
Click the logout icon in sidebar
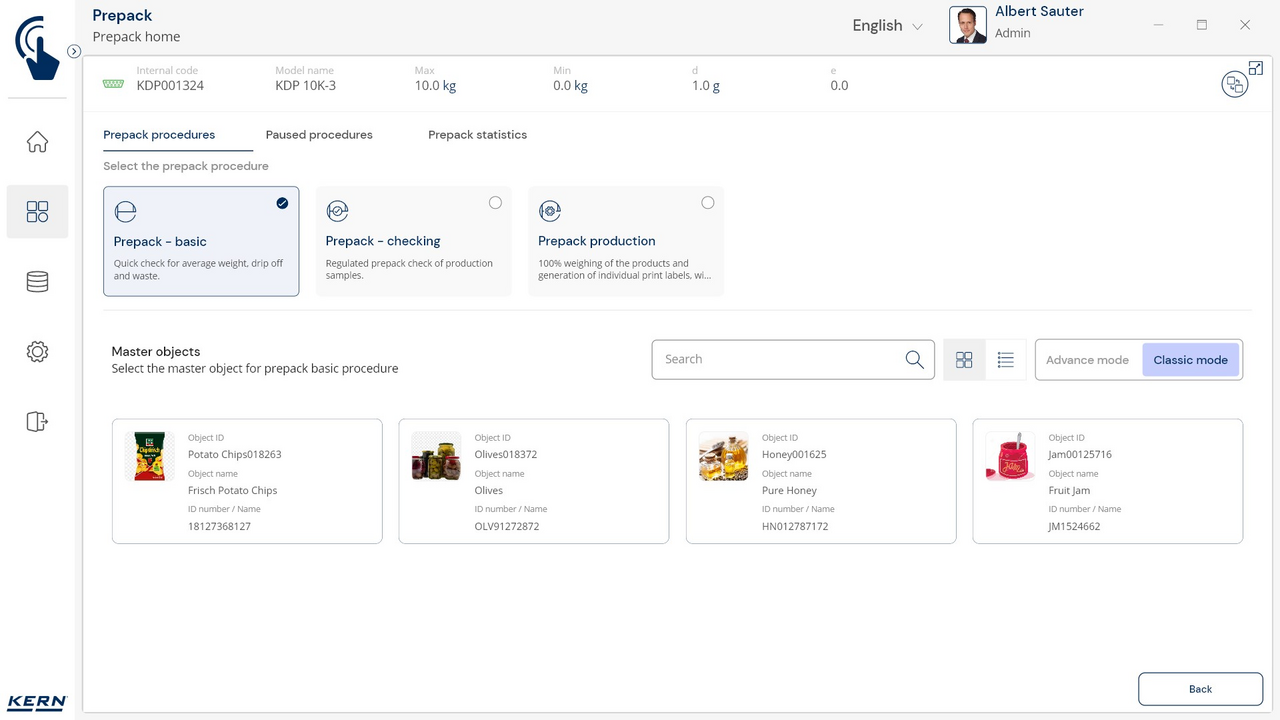(x=37, y=422)
